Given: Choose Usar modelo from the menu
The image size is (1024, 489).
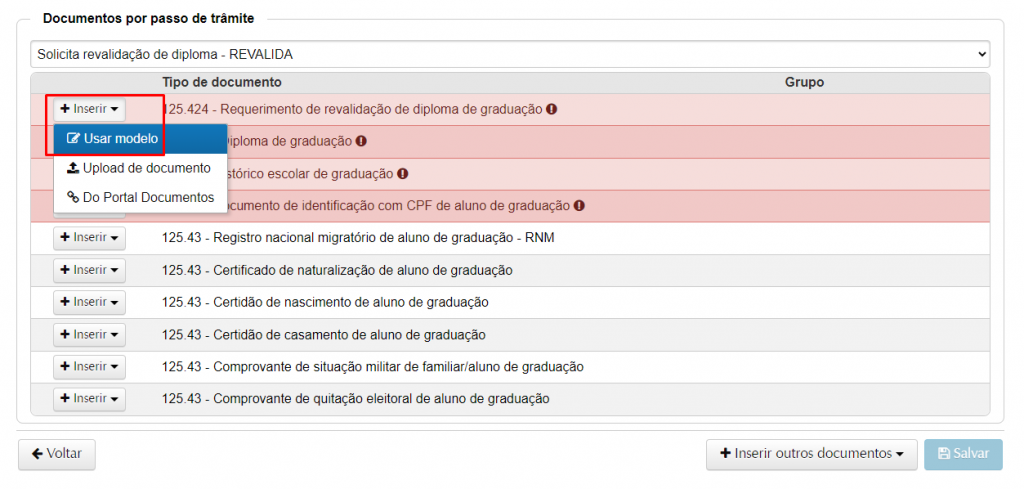Looking at the screenshot, I should (120, 139).
